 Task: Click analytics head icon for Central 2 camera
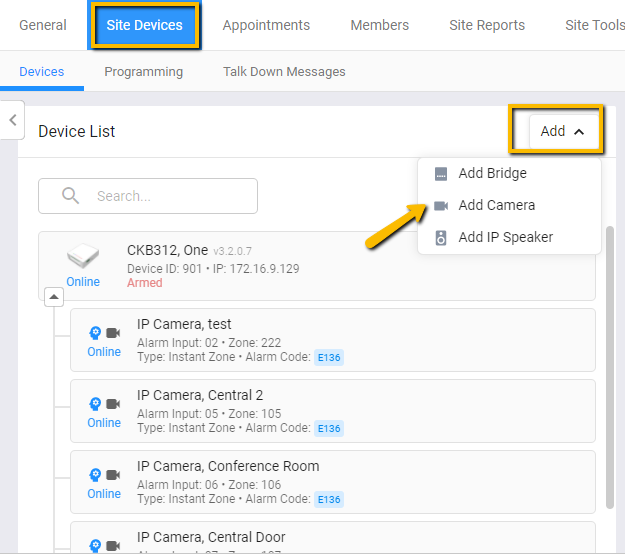coord(95,404)
